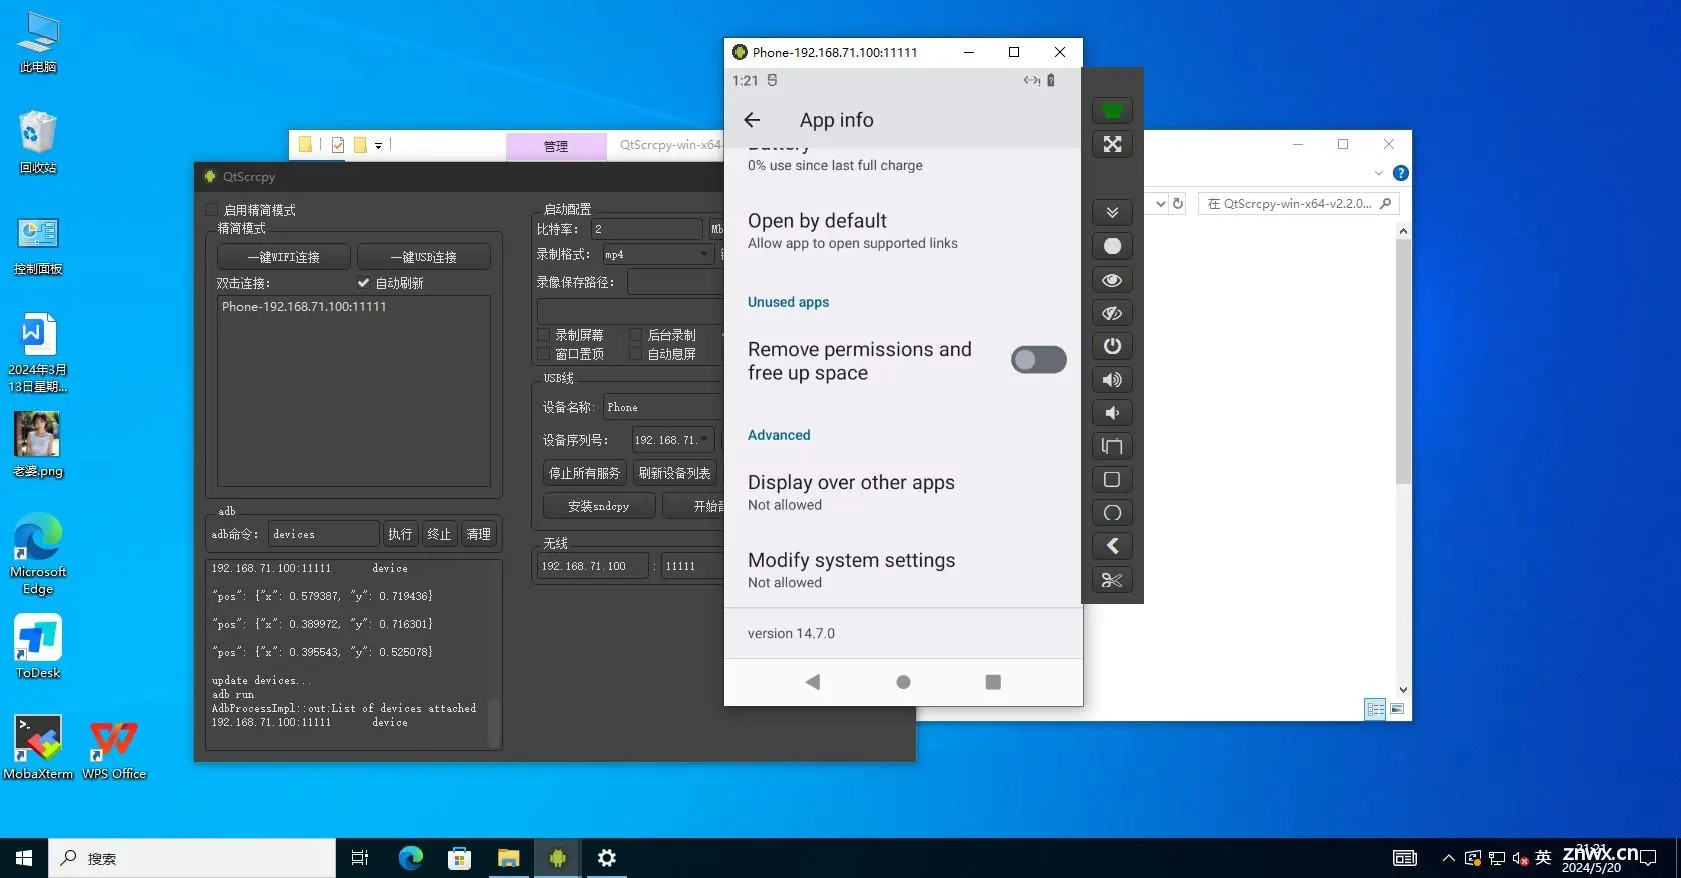The height and width of the screenshot is (878, 1681).
Task: Expand the Explorer ribbon chevron
Action: point(1379,173)
